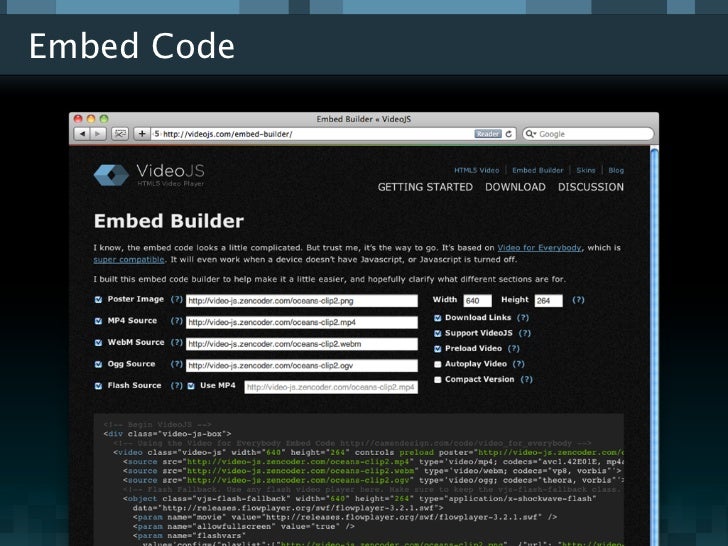
Task: Click help question mark next to Height
Action: click(578, 300)
